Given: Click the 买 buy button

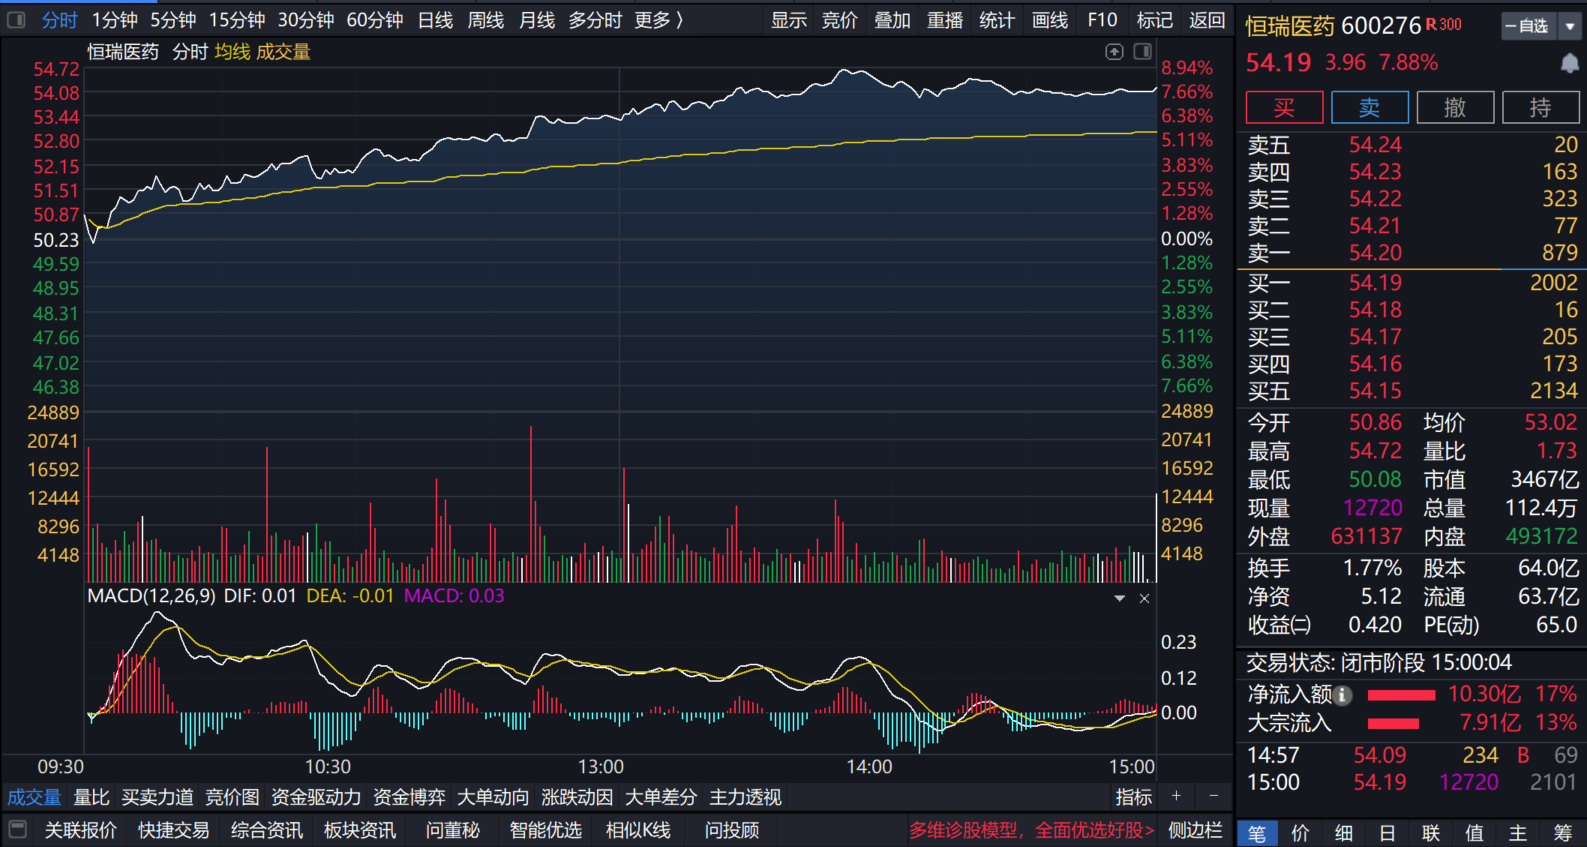Looking at the screenshot, I should tap(1284, 107).
